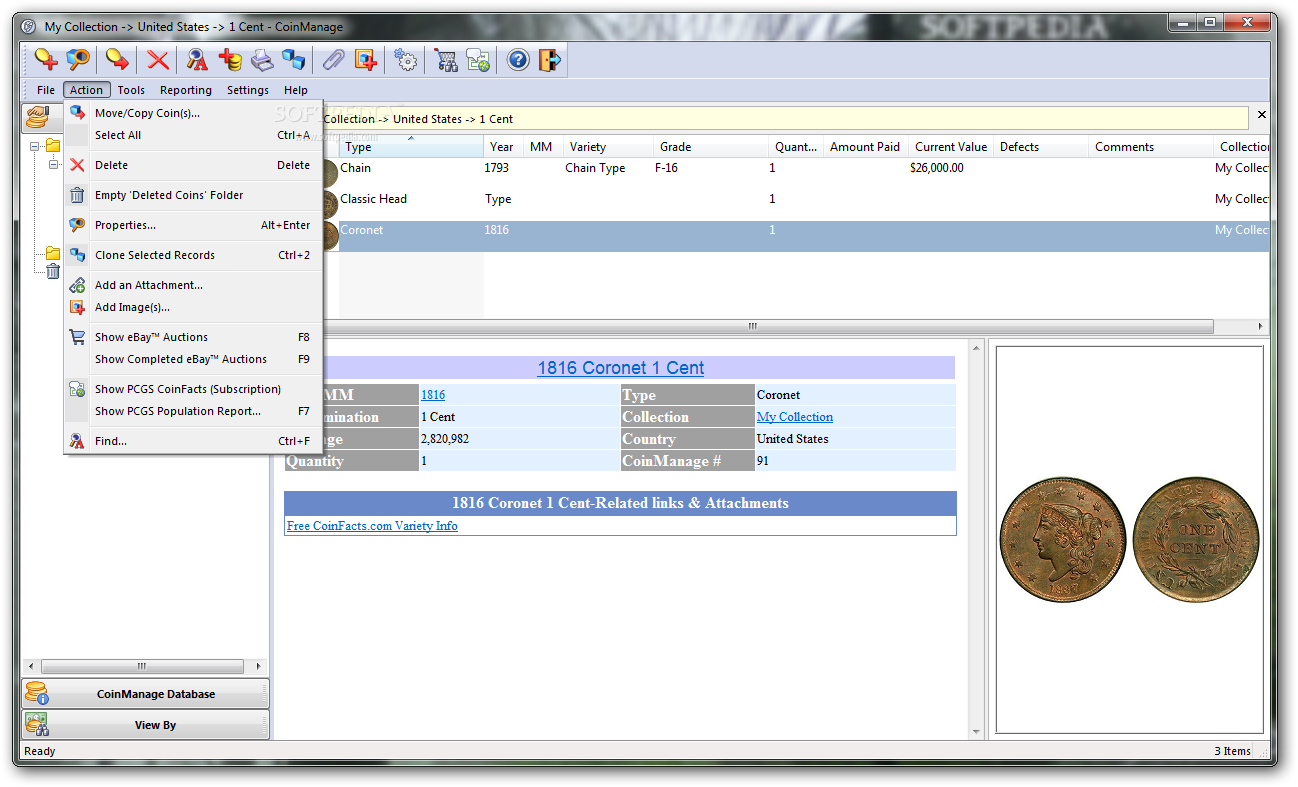The height and width of the screenshot is (787, 1298).
Task: Close the breadcrumb bar with X
Action: point(1261,115)
